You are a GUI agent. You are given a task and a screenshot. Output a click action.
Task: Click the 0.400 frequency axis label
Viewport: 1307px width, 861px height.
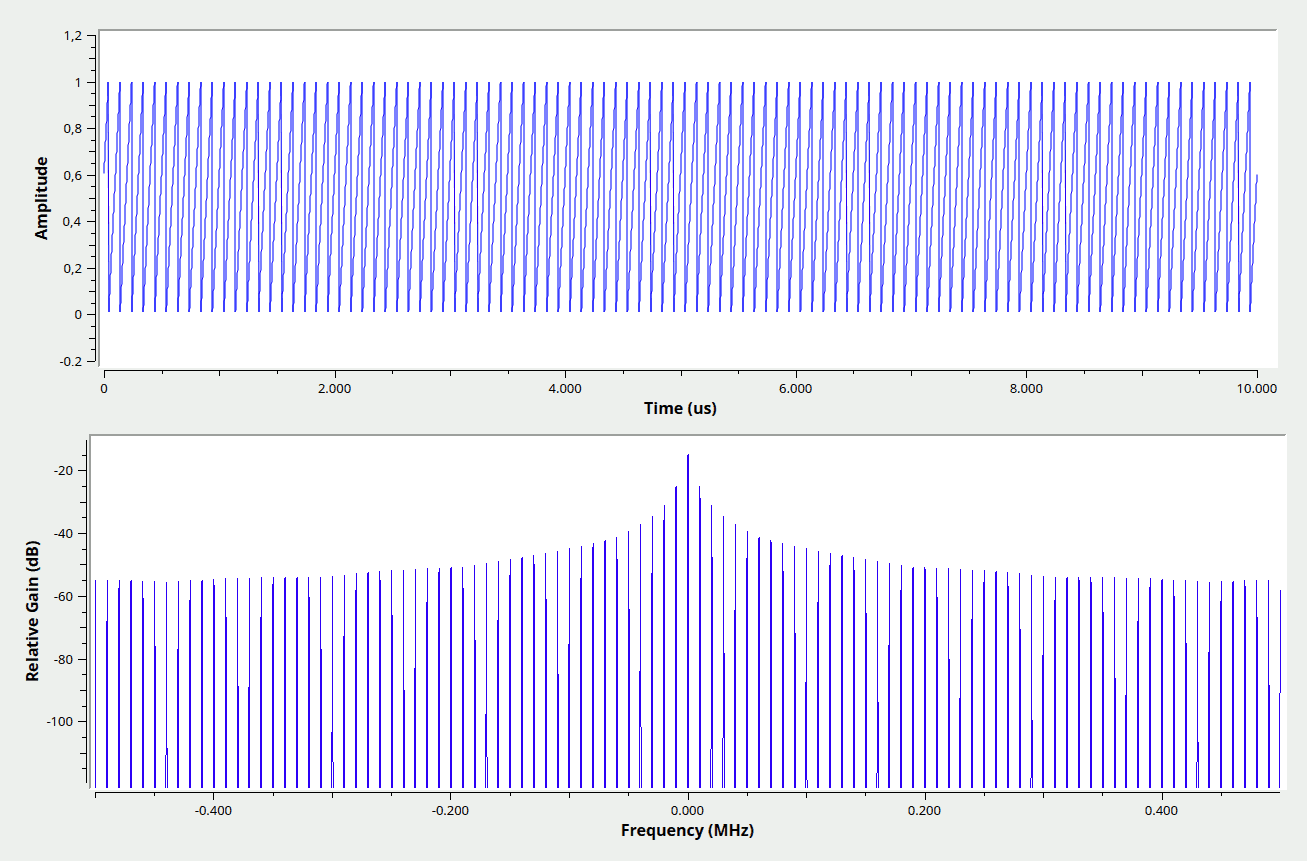click(x=1162, y=809)
